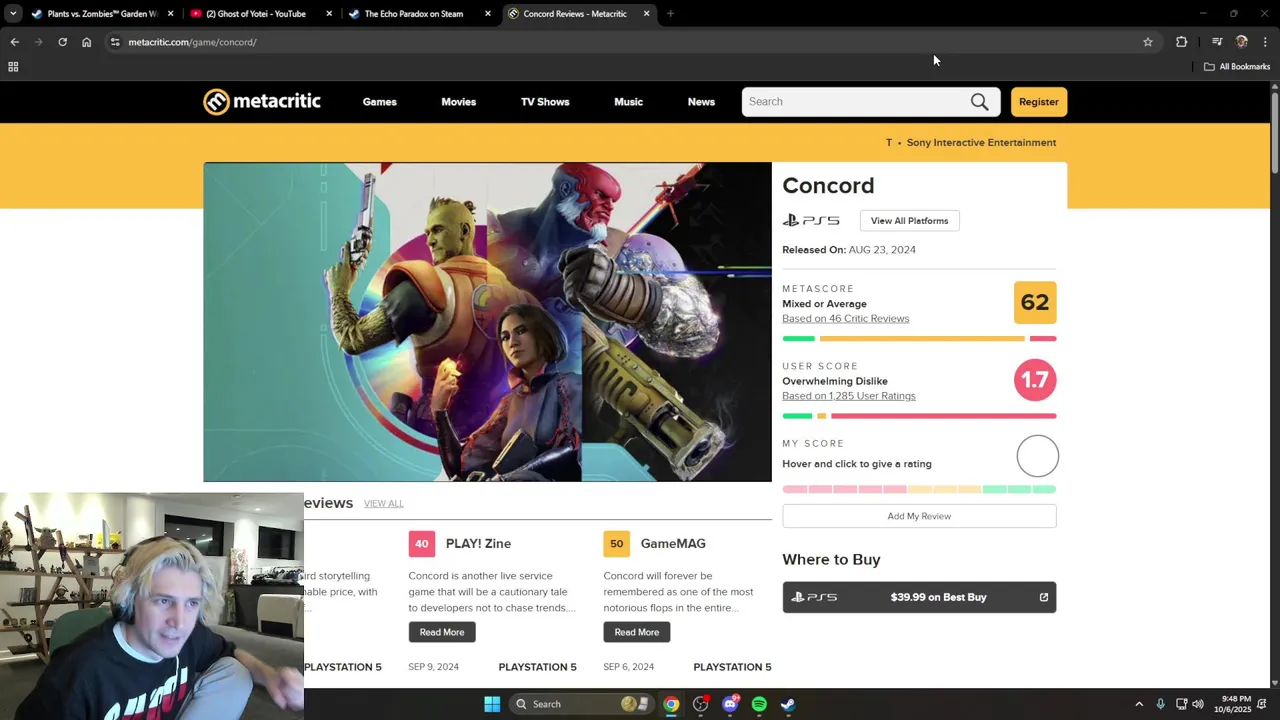Open the tab search dropdown arrow
1280x720 pixels.
pos(12,14)
